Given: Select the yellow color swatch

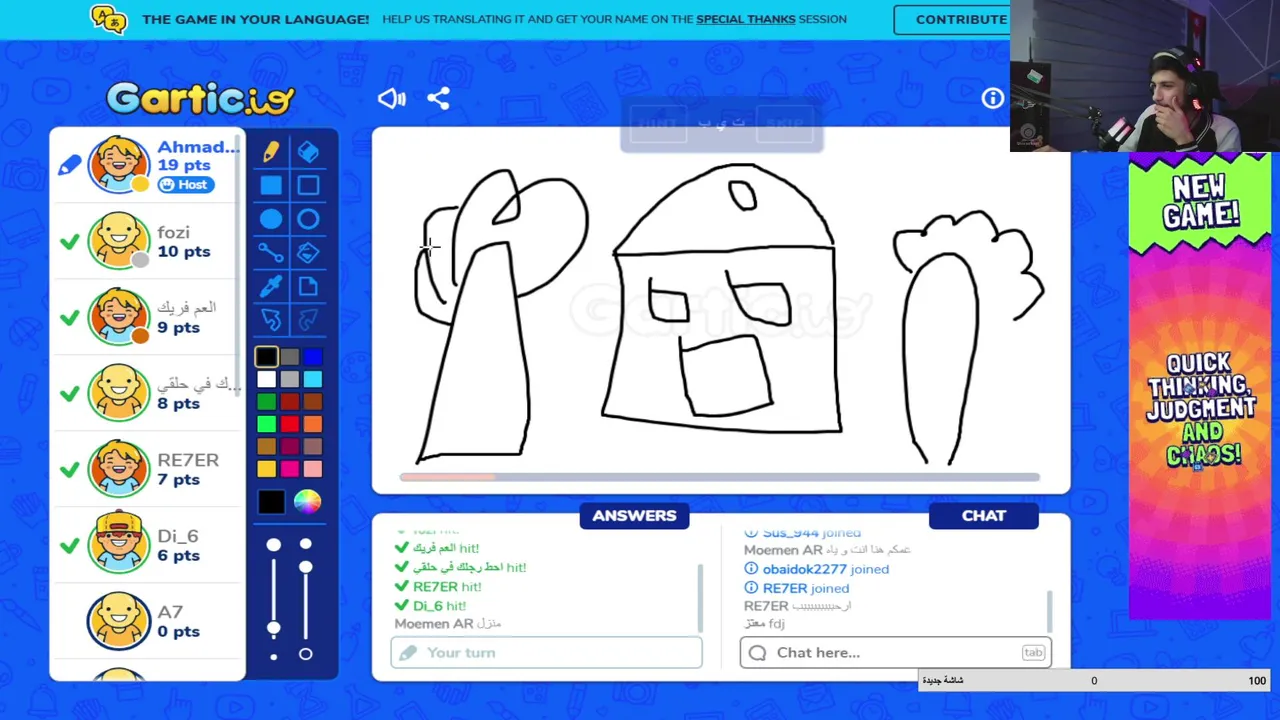Looking at the screenshot, I should point(266,468).
